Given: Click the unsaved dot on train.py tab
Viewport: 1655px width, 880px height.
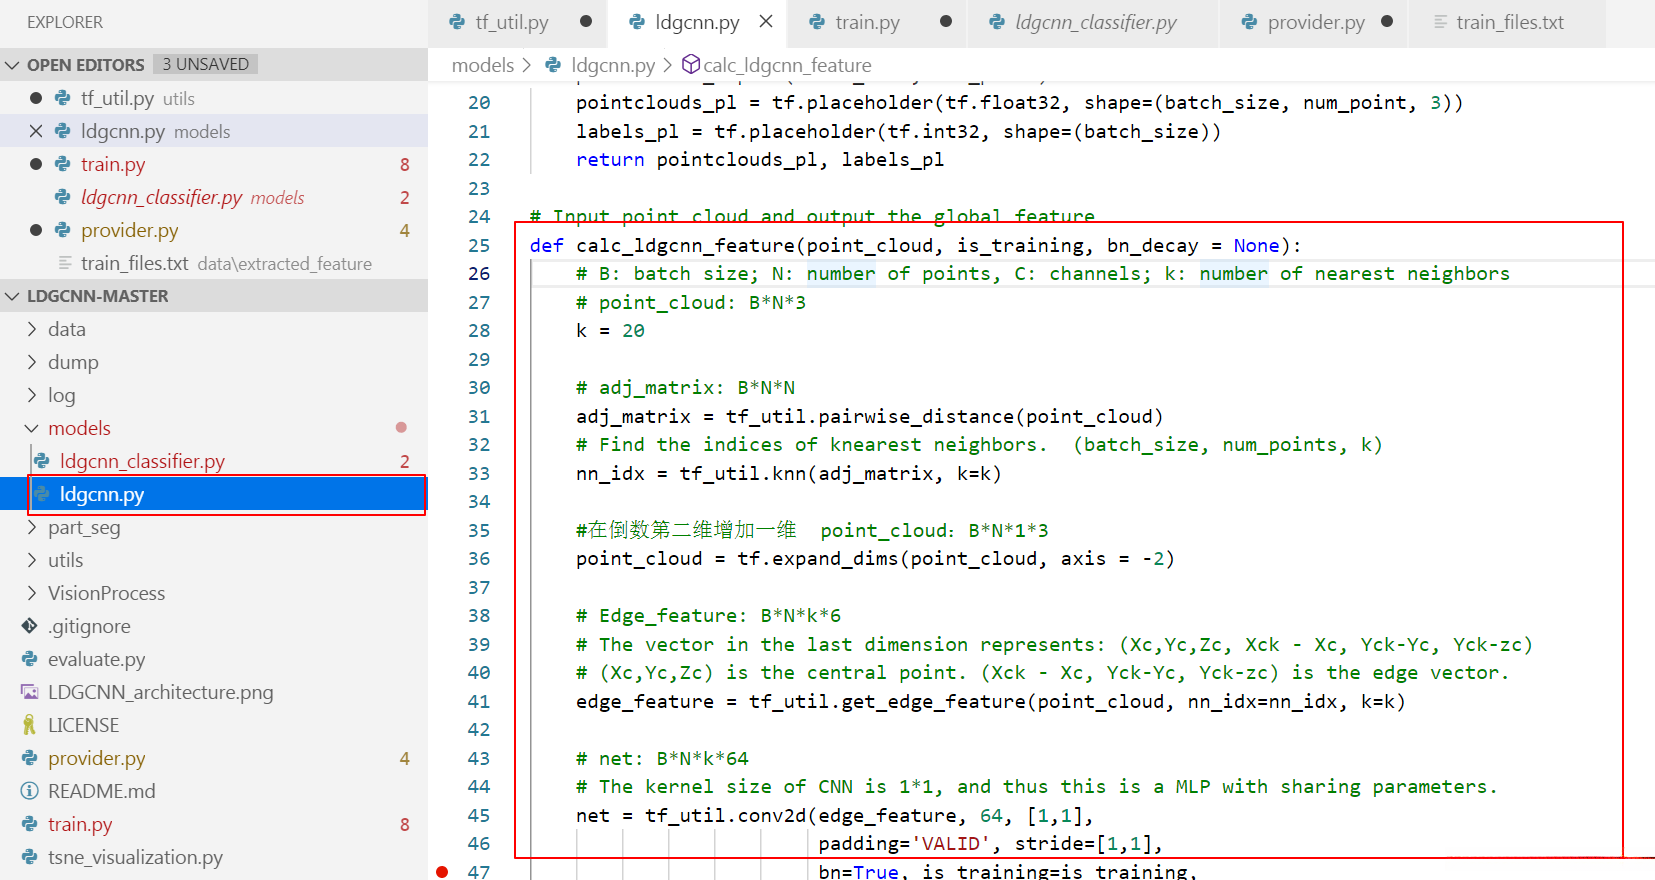Looking at the screenshot, I should click(x=946, y=21).
